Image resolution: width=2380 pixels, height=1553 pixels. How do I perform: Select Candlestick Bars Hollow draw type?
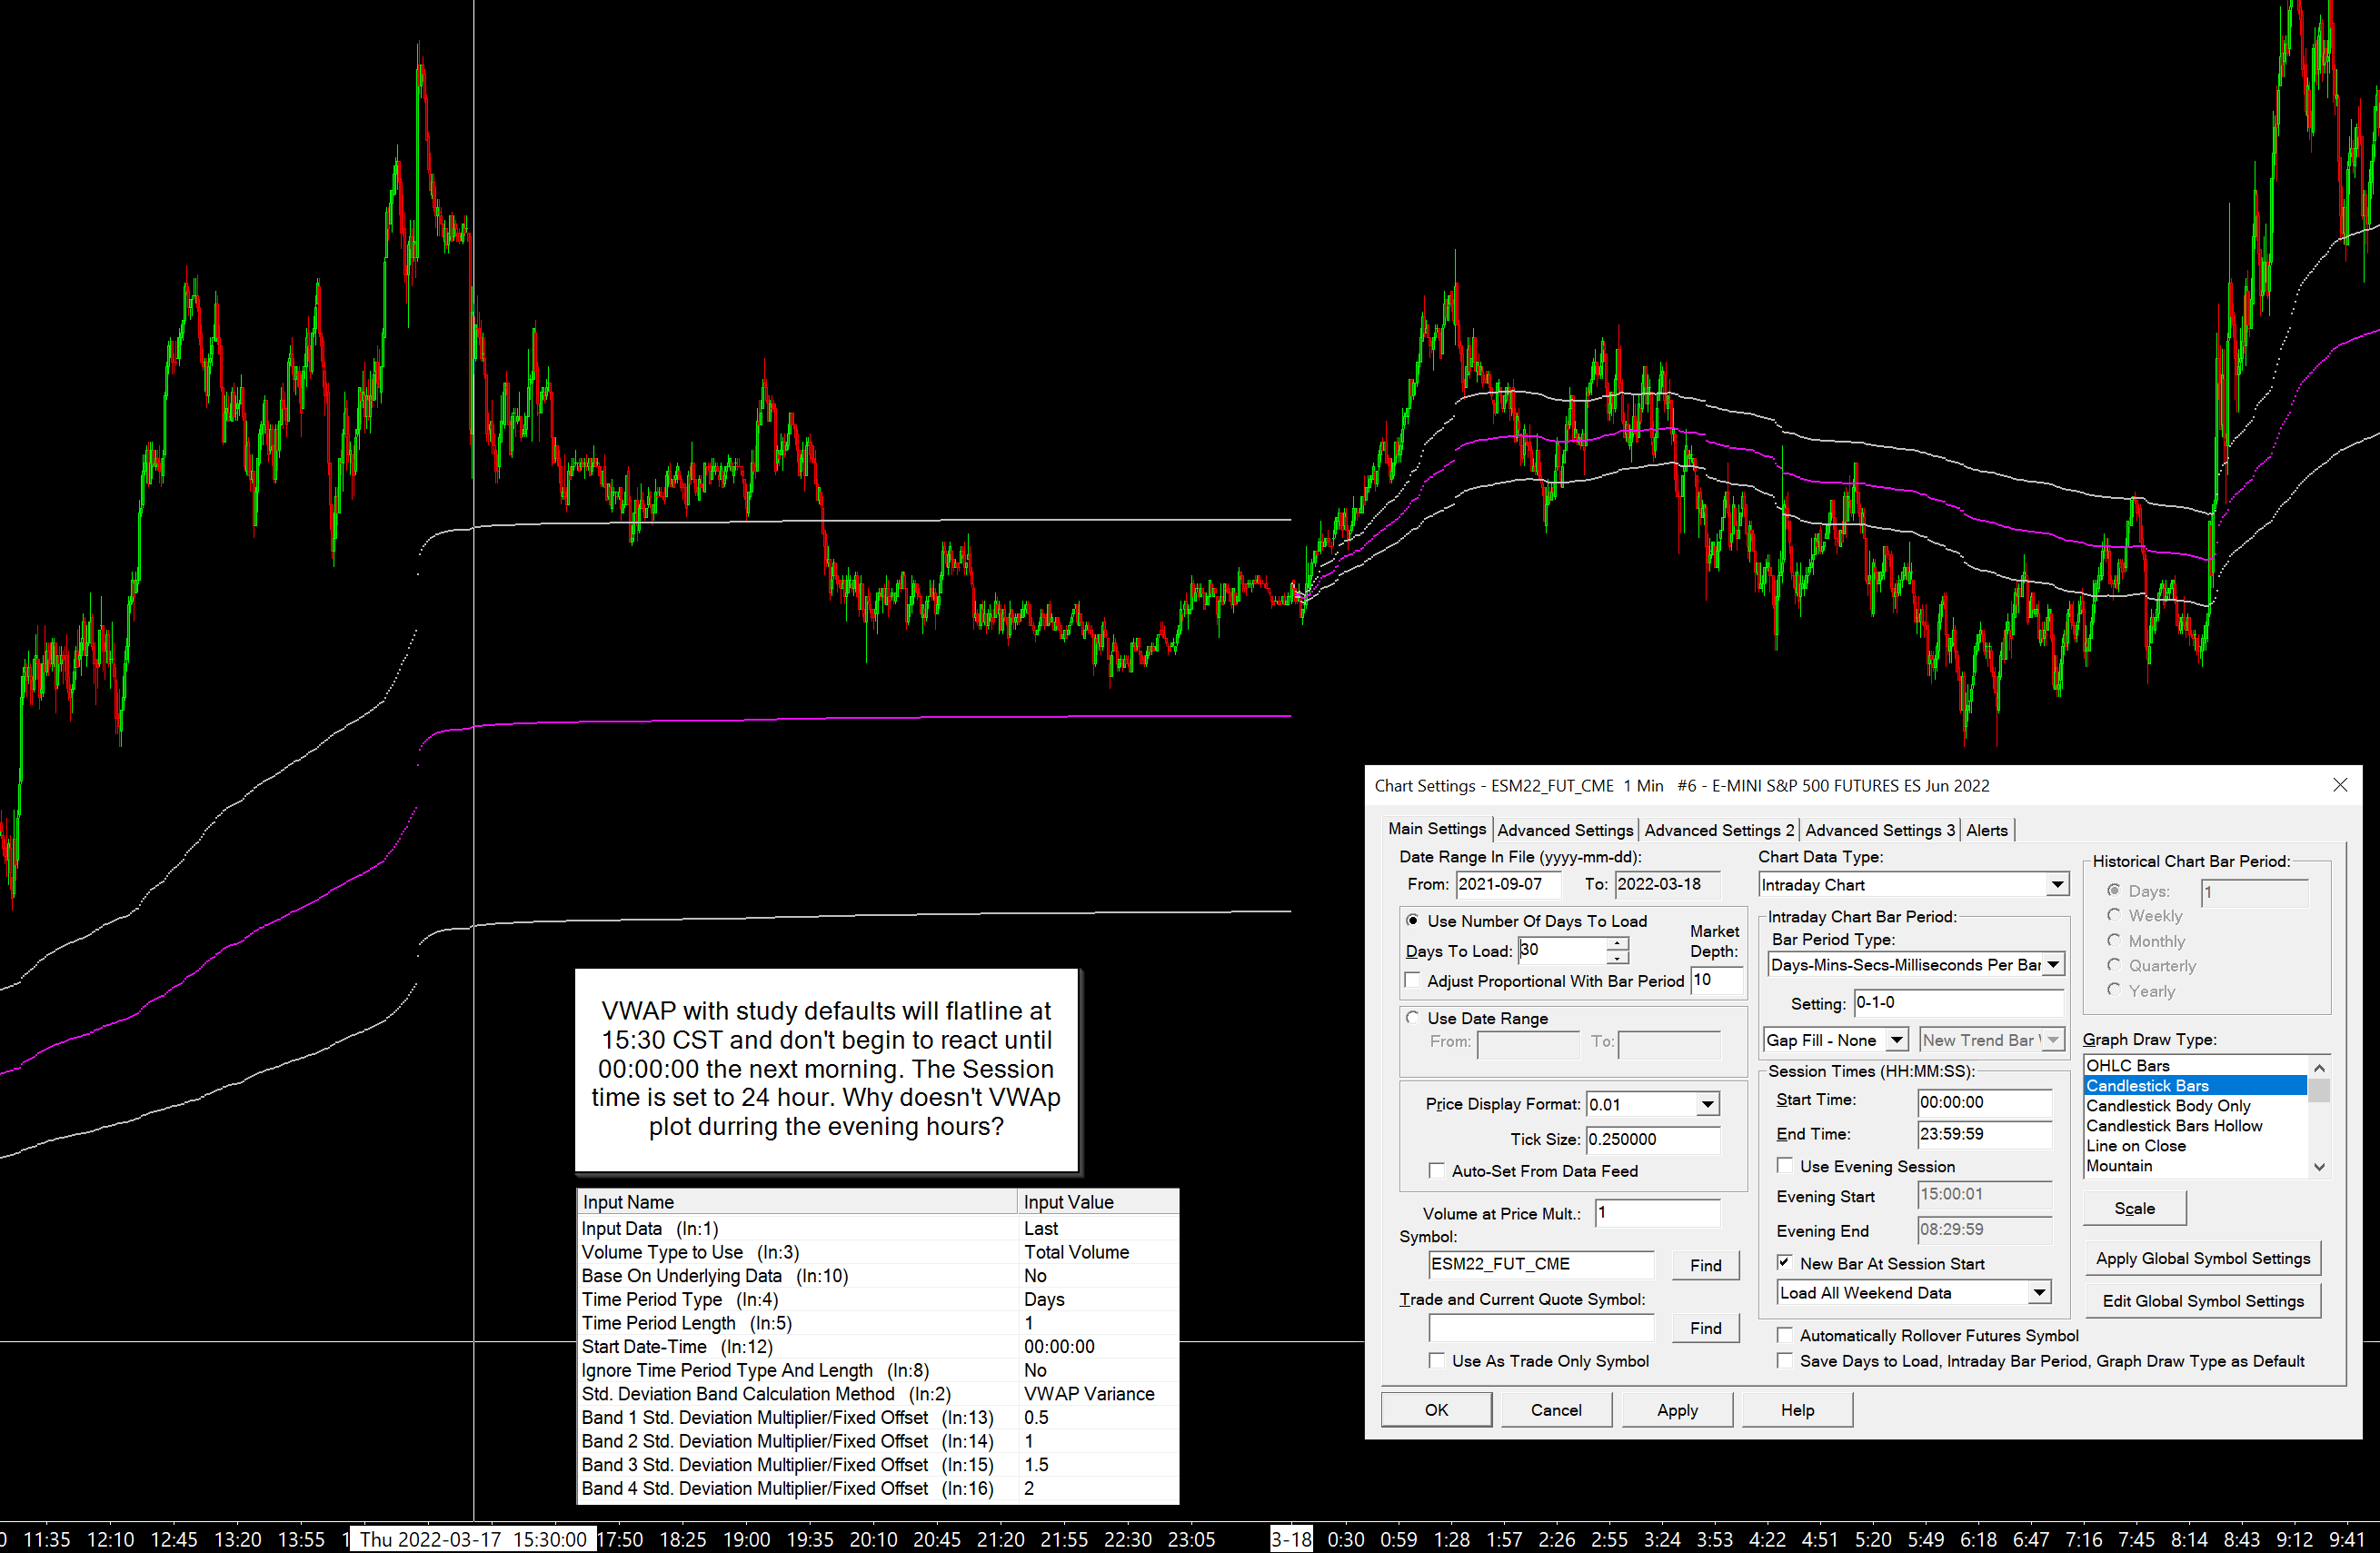coord(2173,1126)
